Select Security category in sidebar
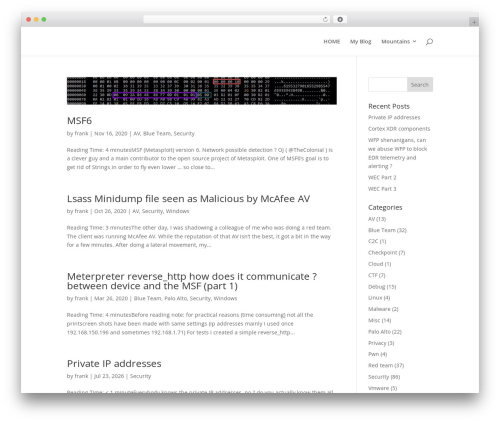This screenshot has width=500, height=423. pyautogui.click(x=378, y=377)
